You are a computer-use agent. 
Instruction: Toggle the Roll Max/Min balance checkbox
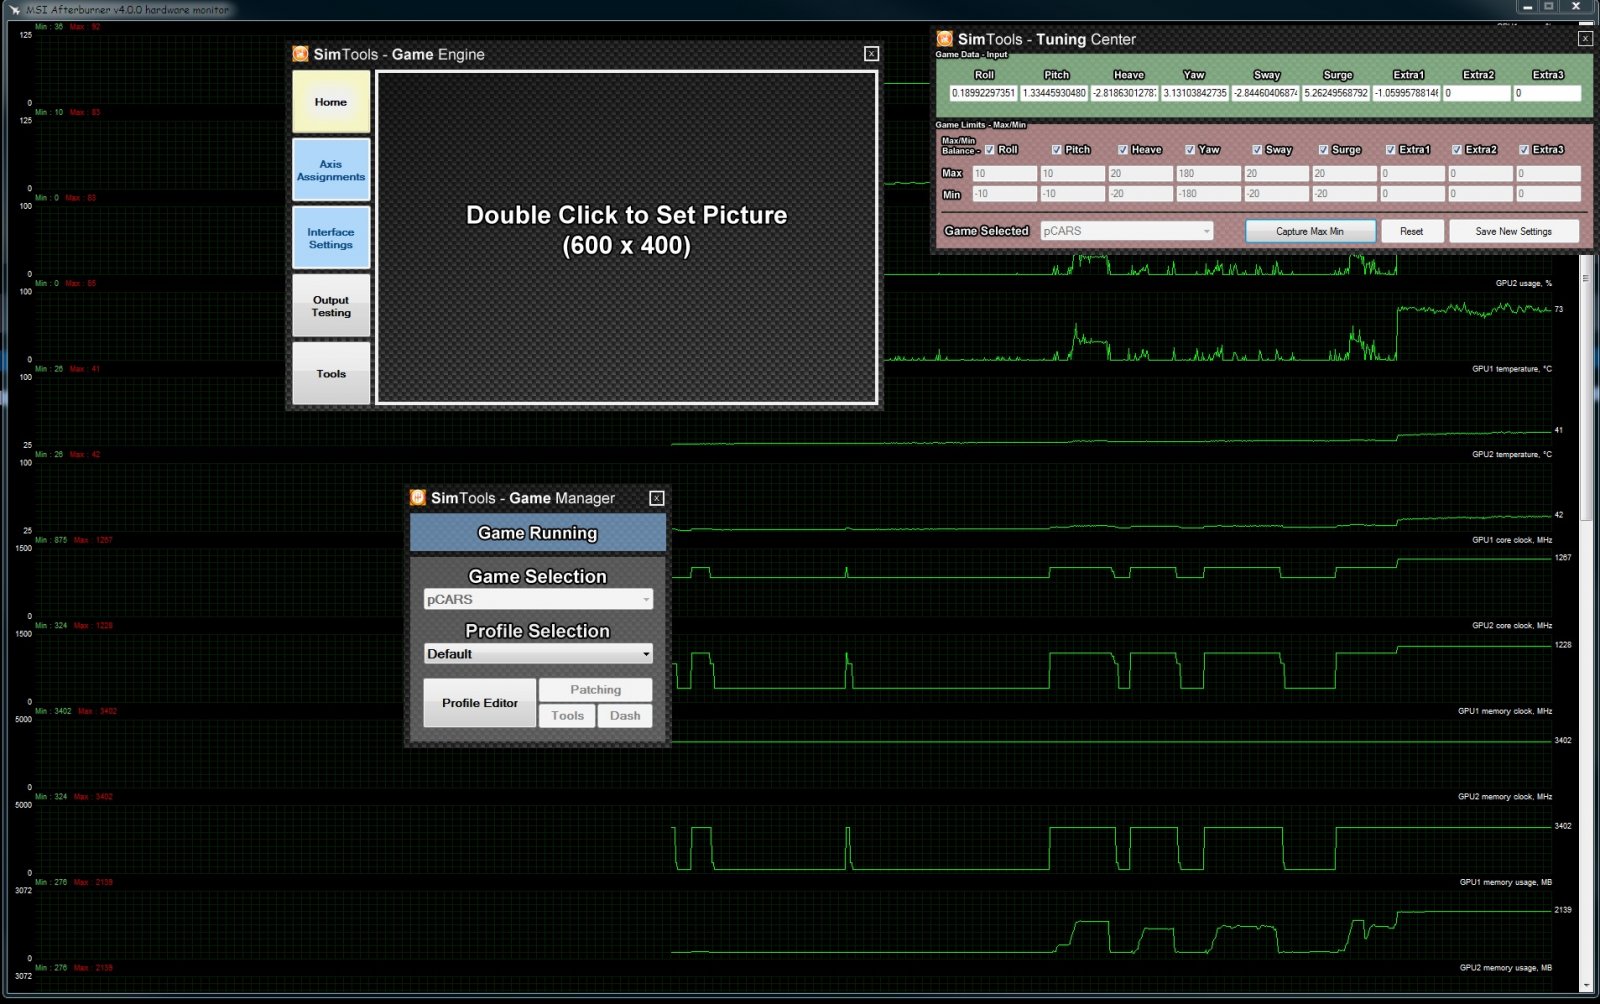pos(990,150)
